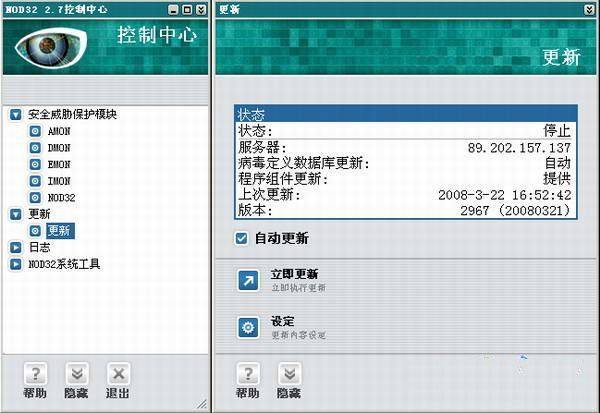Collapse control center title bar arrow
The image size is (600, 413).
point(201,10)
